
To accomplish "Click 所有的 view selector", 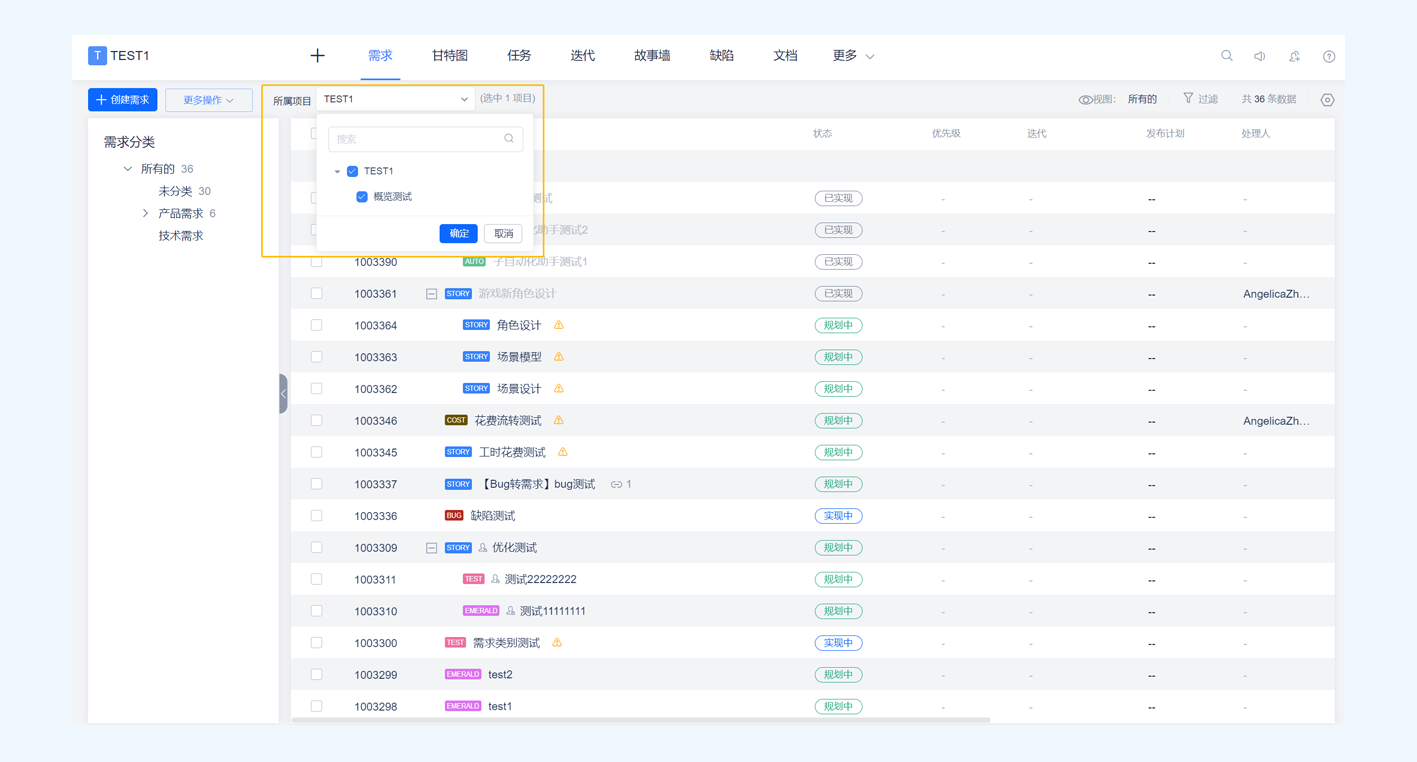I will pos(1142,99).
